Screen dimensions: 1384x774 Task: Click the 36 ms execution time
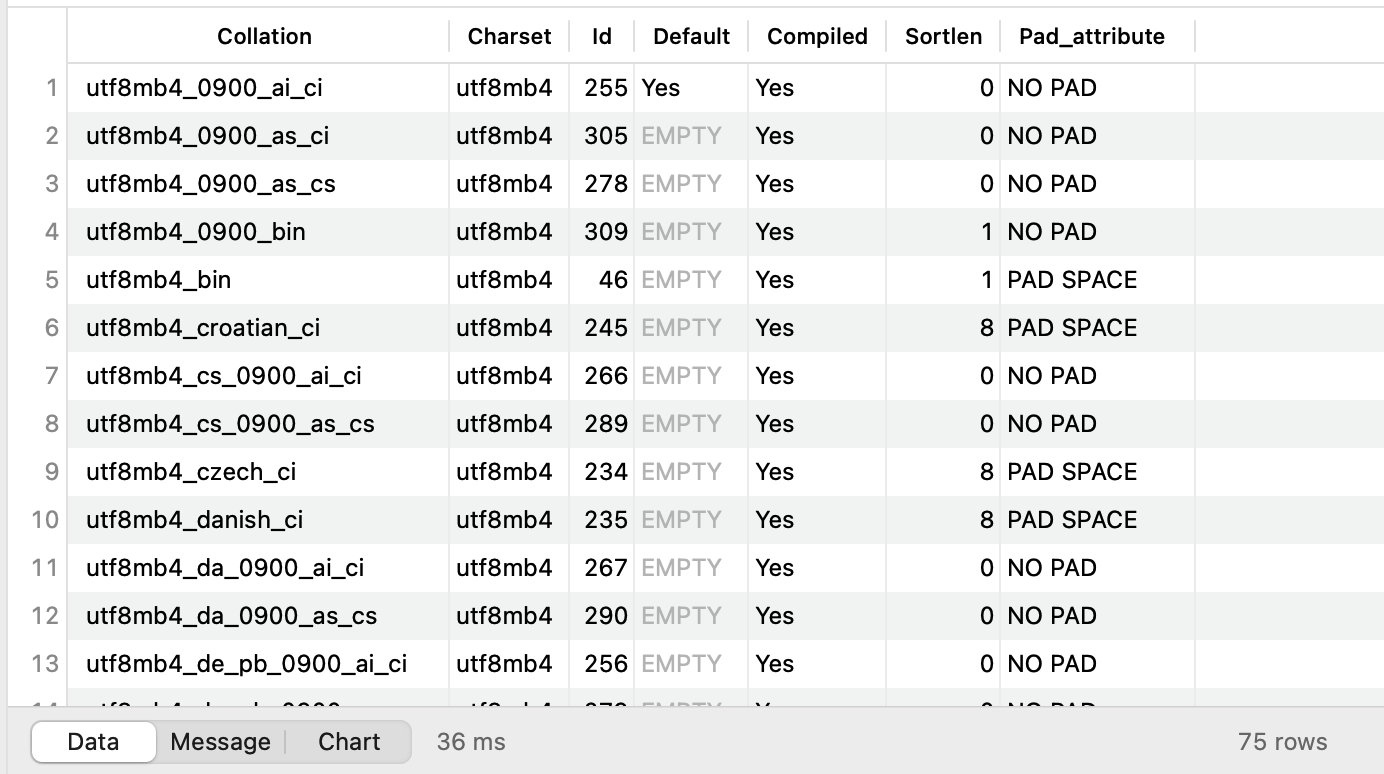471,742
